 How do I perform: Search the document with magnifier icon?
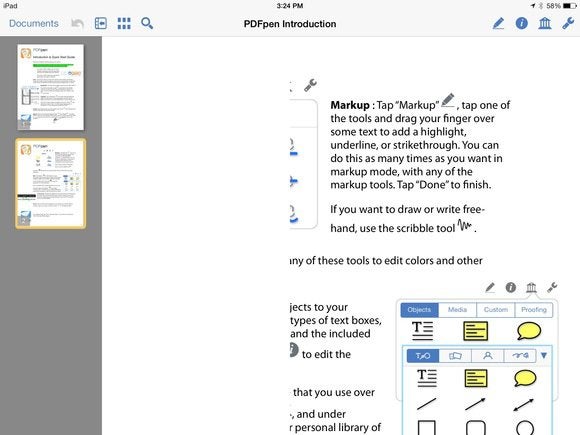coord(147,23)
